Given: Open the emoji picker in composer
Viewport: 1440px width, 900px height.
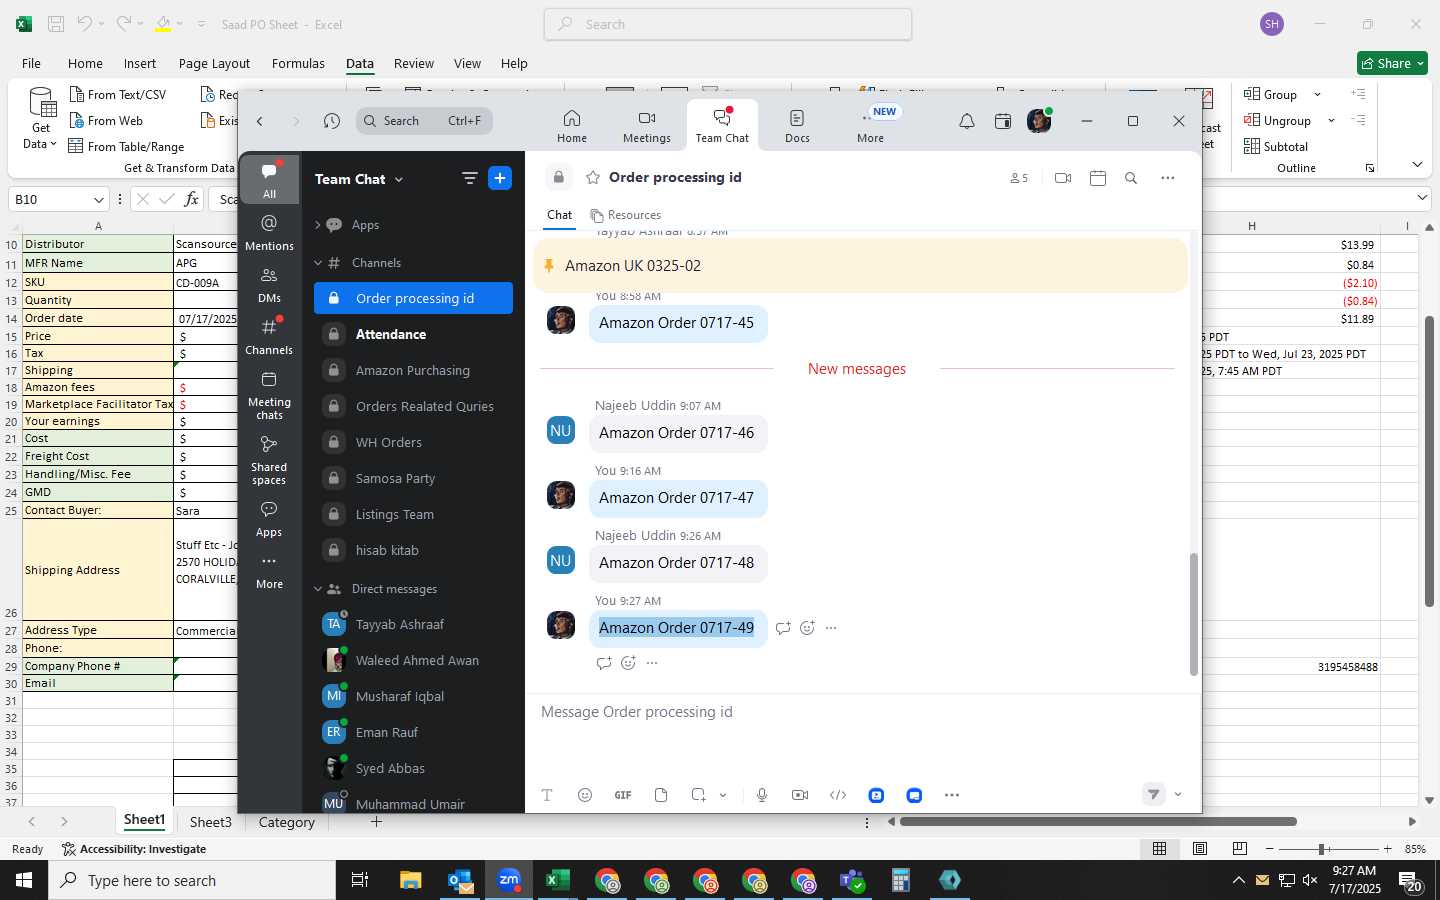Looking at the screenshot, I should [585, 795].
